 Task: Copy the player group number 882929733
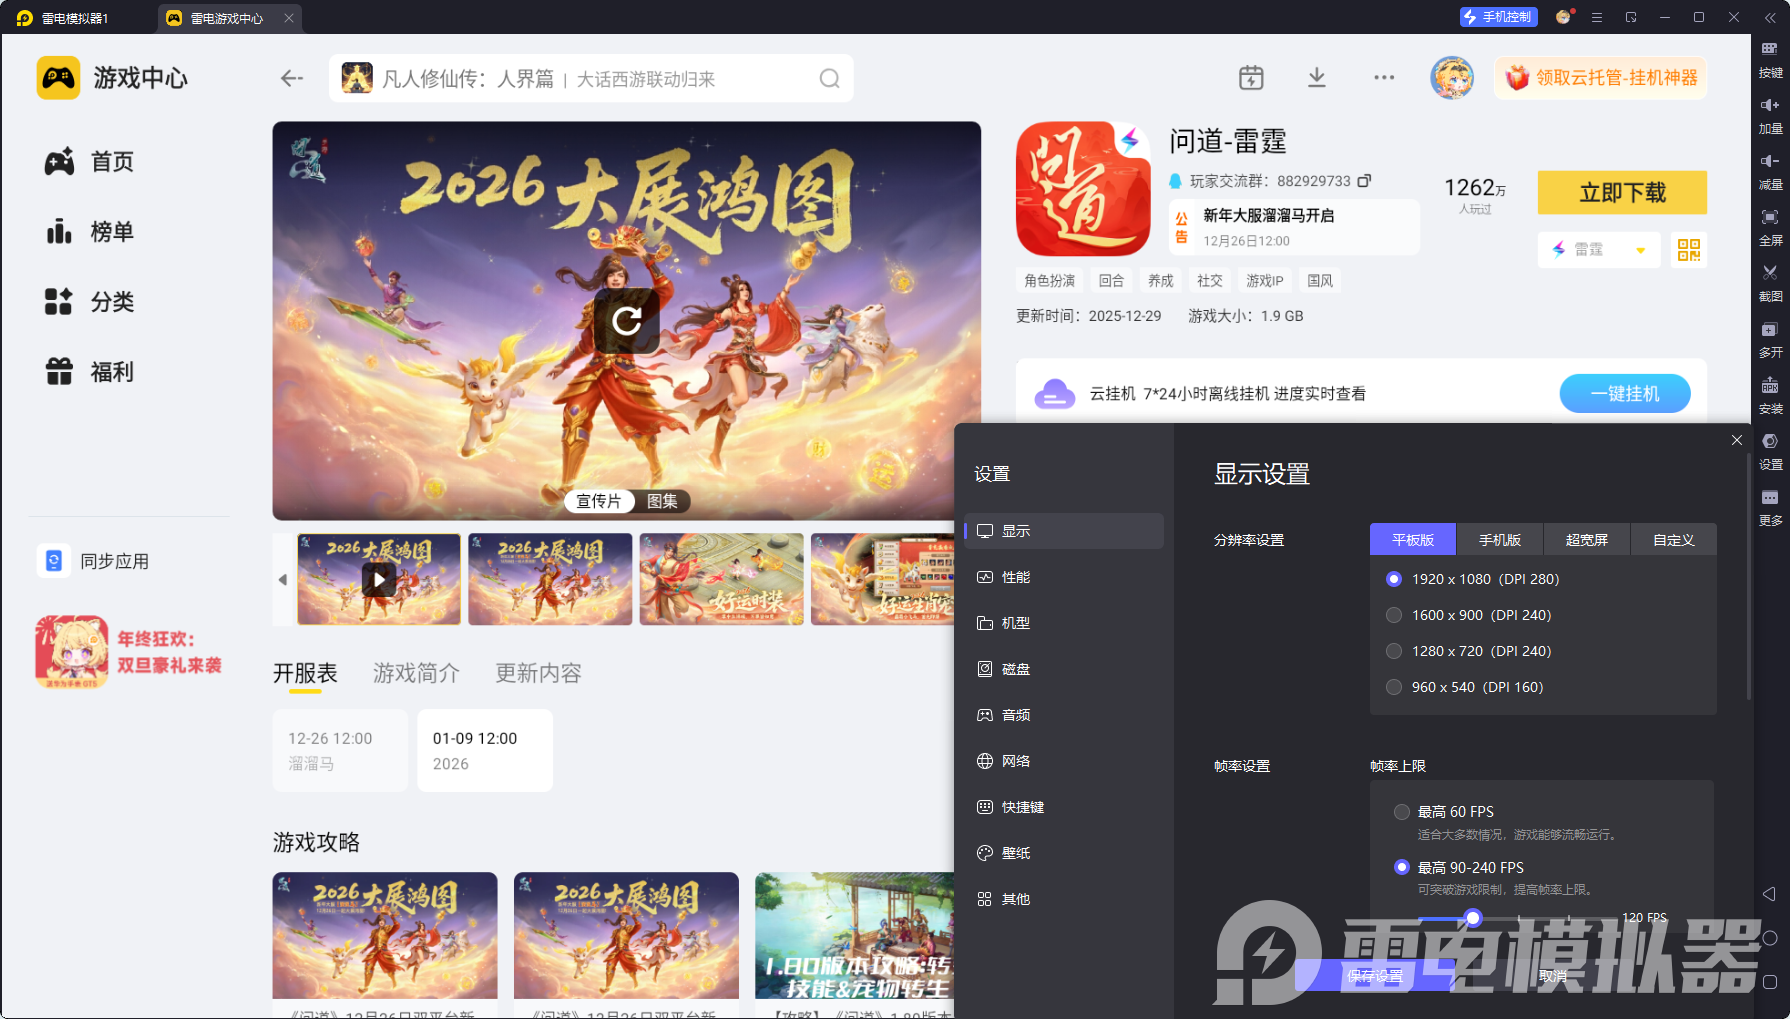click(1364, 181)
